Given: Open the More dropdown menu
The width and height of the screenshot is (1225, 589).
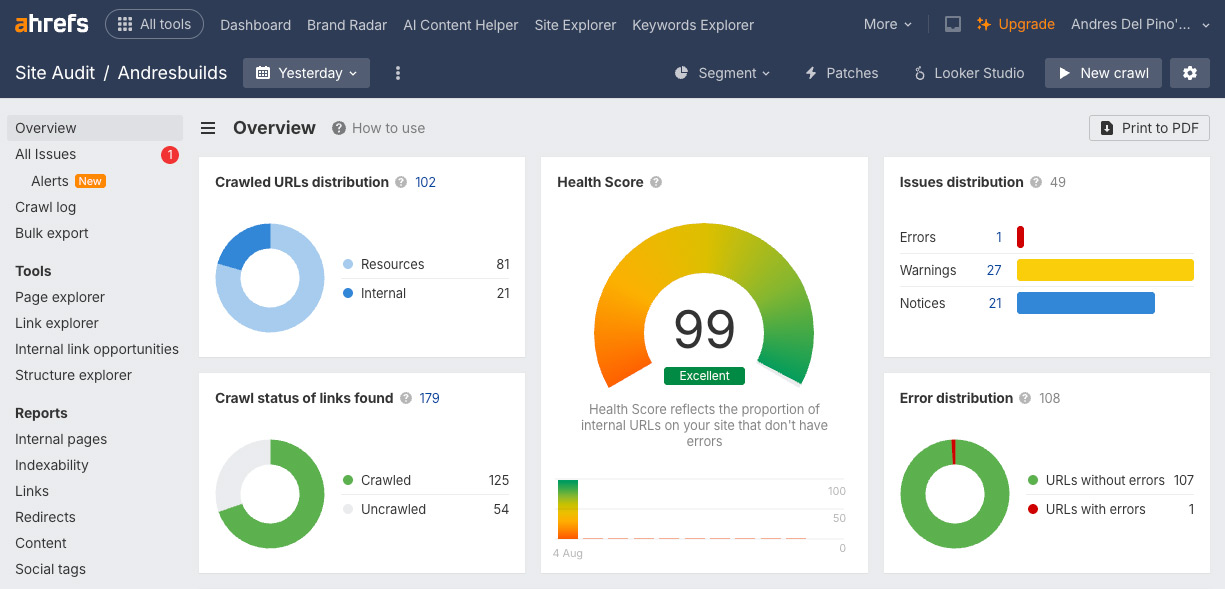Looking at the screenshot, I should click(x=887, y=24).
